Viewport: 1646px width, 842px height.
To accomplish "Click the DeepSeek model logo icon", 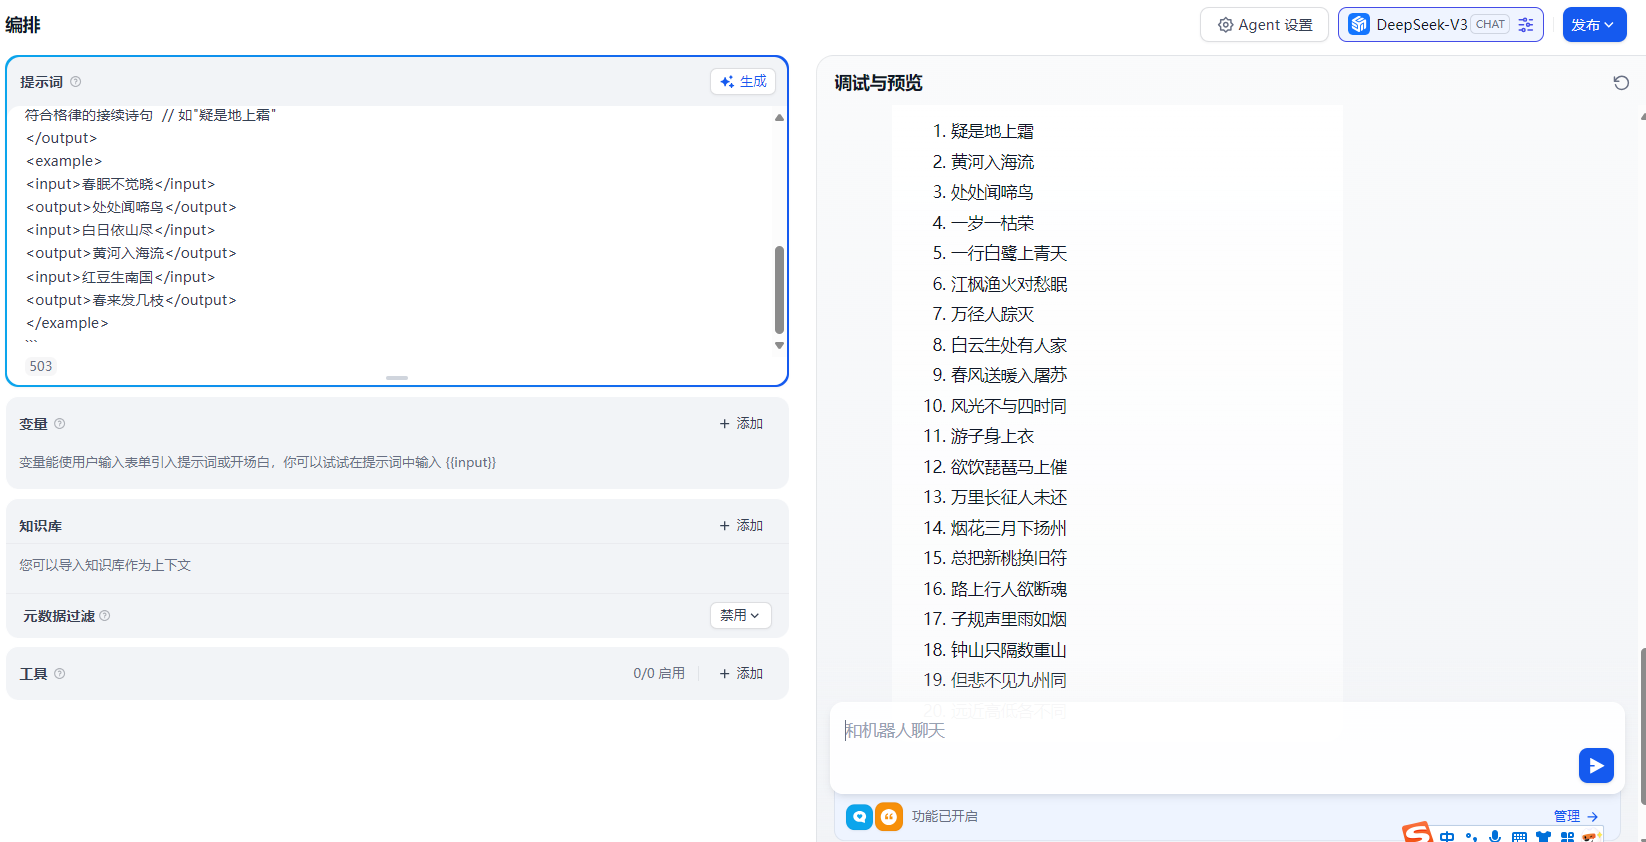I will 1359,25.
